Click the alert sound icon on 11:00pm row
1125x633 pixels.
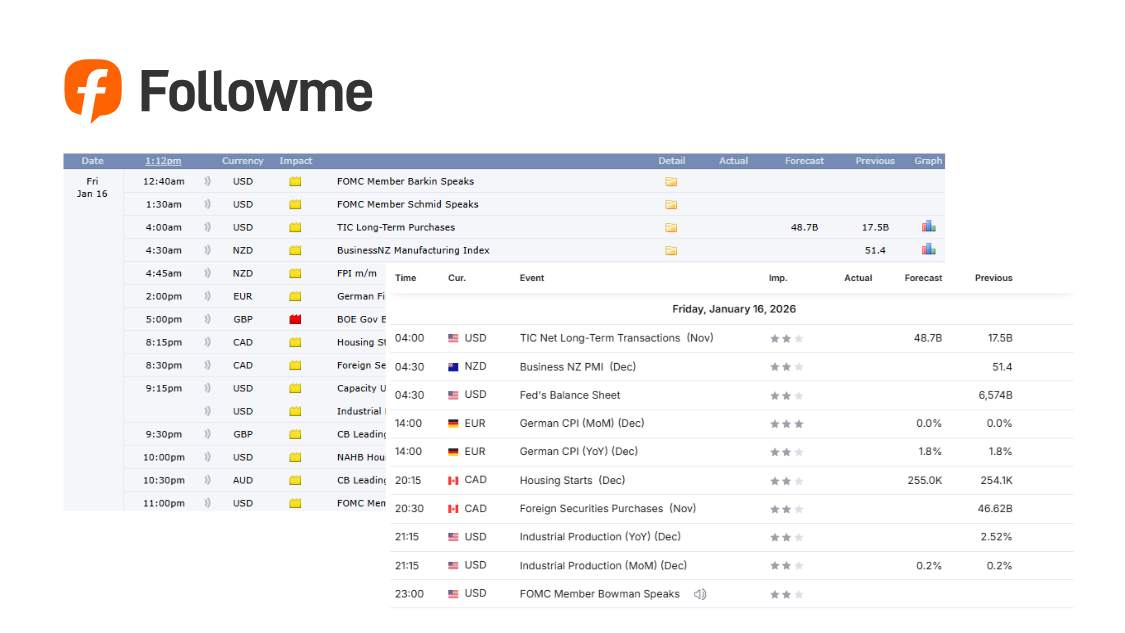[x=207, y=503]
